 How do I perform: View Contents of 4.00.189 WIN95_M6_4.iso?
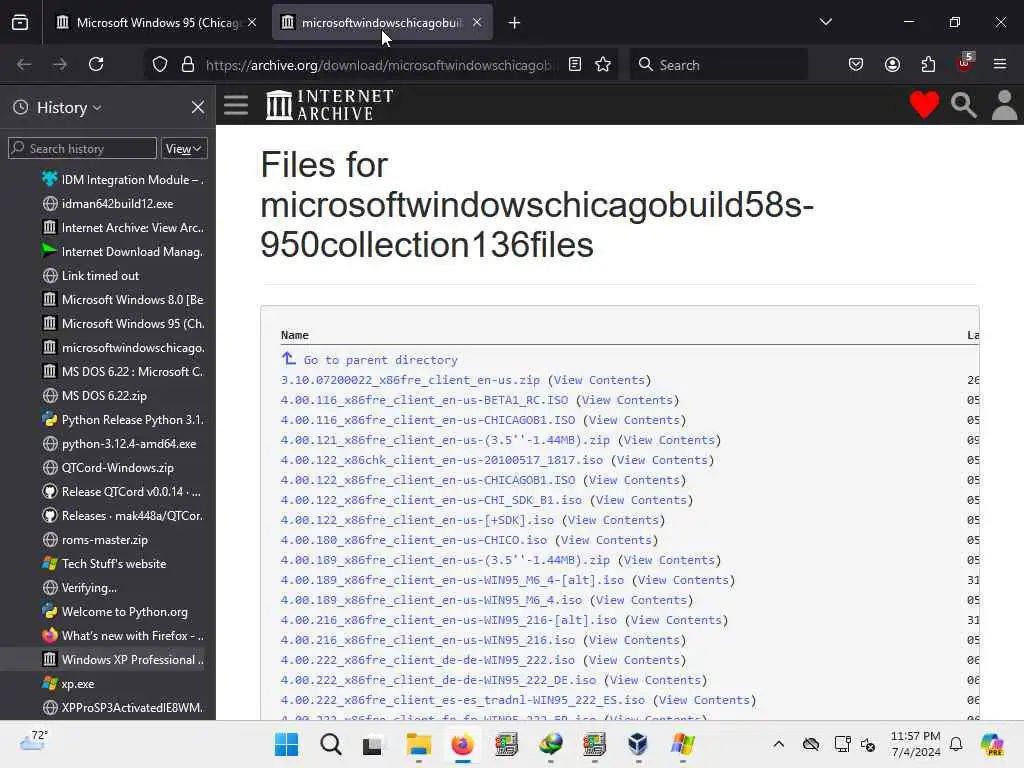(x=641, y=600)
